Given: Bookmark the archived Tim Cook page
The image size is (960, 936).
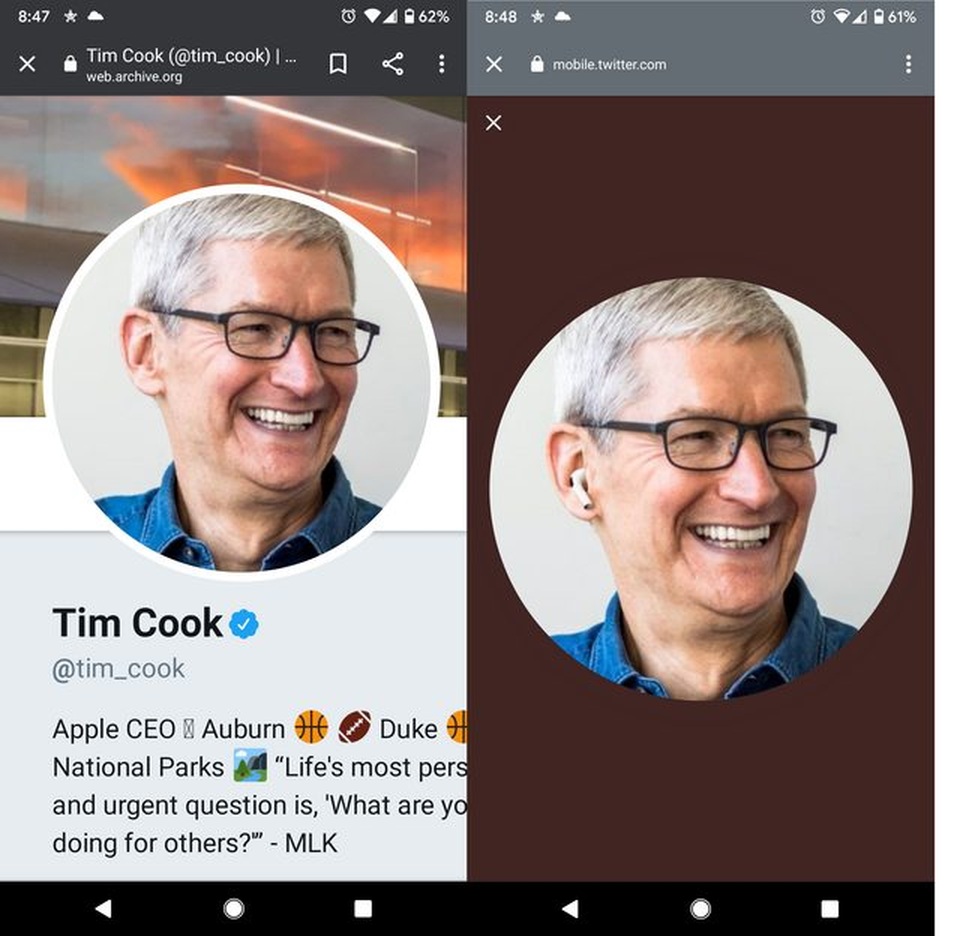Looking at the screenshot, I should click(x=338, y=64).
